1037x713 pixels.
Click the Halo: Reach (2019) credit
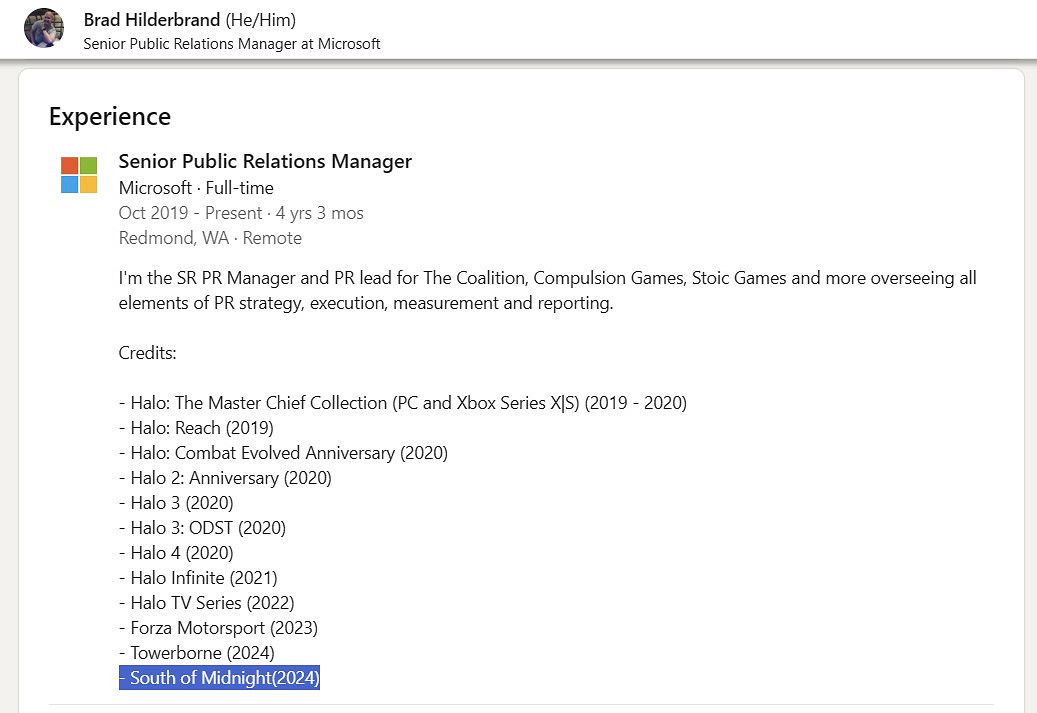[x=196, y=428]
